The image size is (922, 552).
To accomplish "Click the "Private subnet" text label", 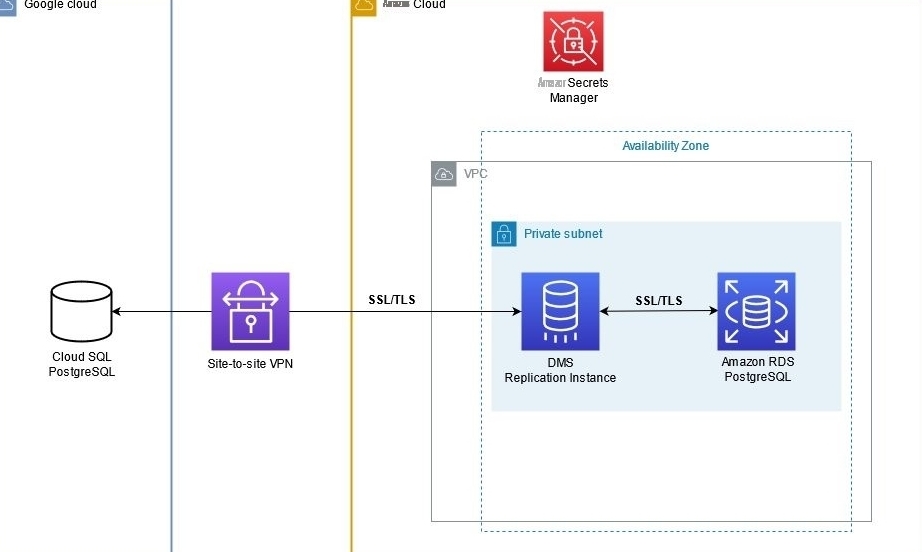I will click(x=563, y=234).
